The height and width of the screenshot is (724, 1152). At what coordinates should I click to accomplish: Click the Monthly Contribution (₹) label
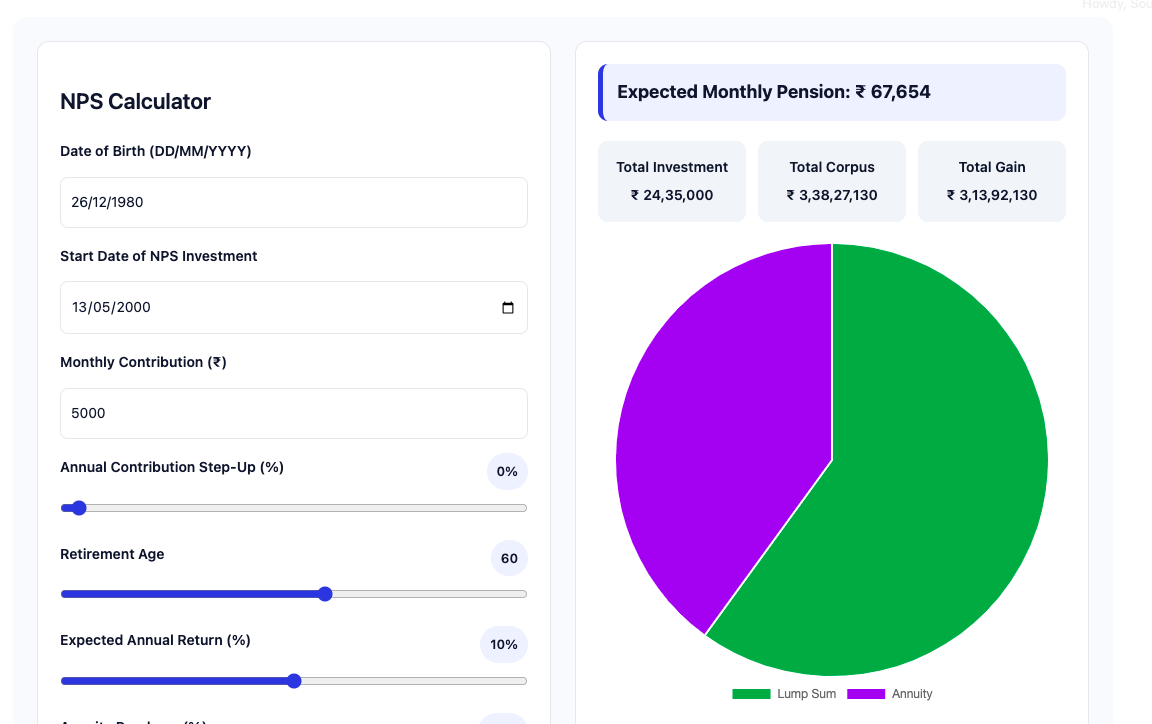pos(143,362)
